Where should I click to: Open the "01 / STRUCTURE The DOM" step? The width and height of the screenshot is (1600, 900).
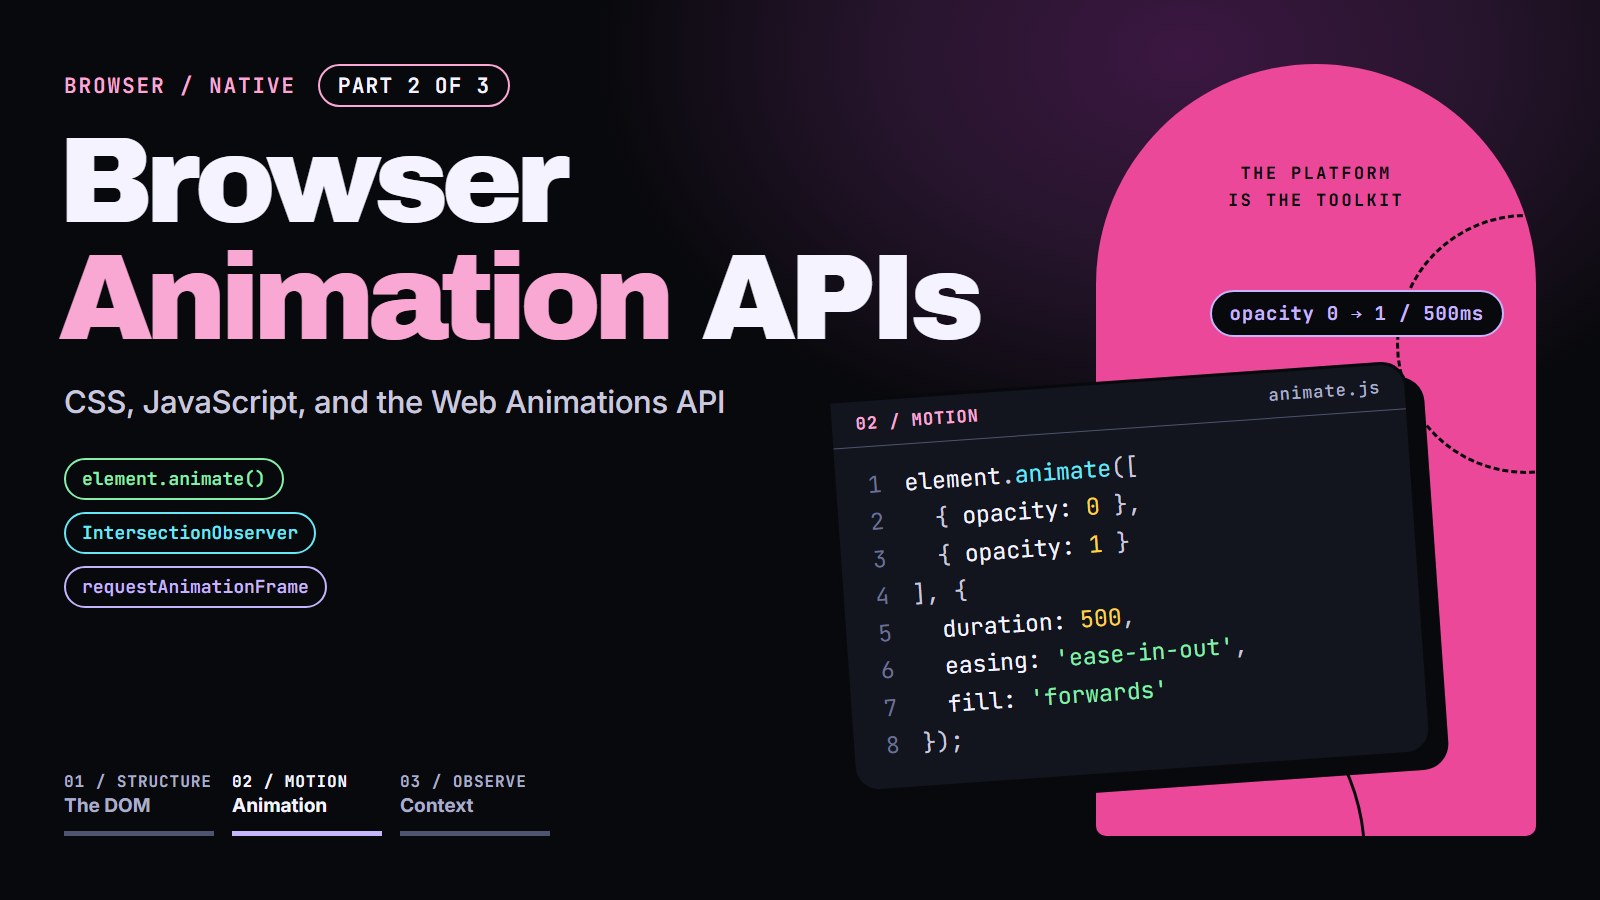click(x=139, y=802)
